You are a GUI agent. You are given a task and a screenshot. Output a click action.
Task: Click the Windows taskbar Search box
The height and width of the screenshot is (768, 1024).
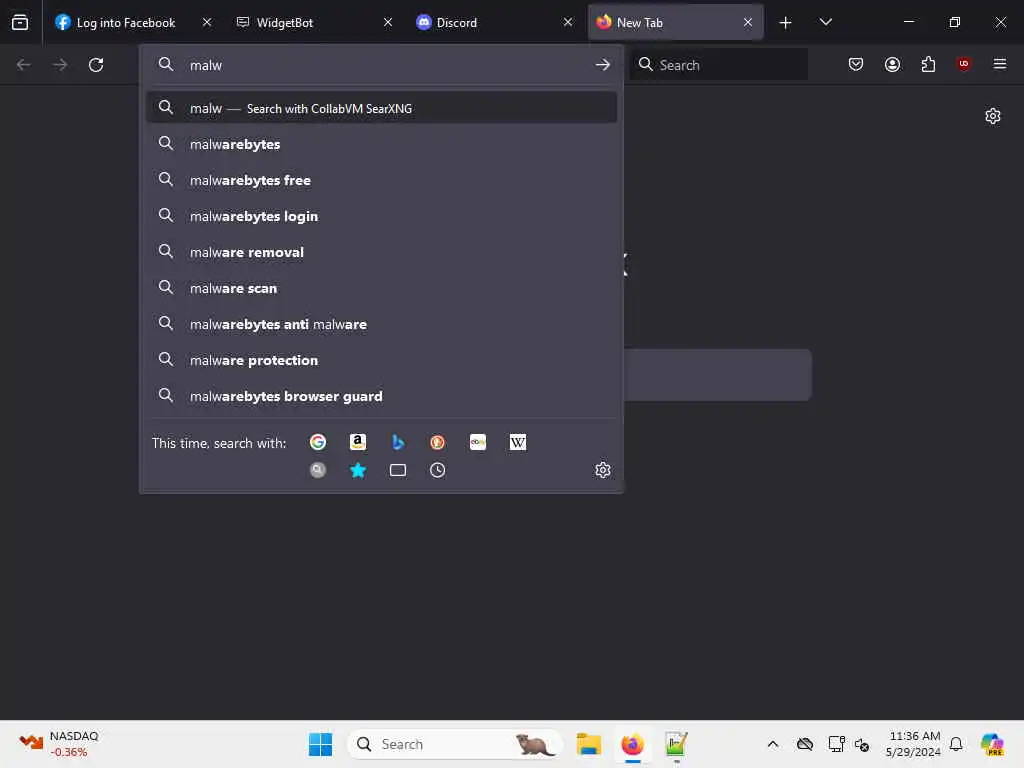coord(455,744)
